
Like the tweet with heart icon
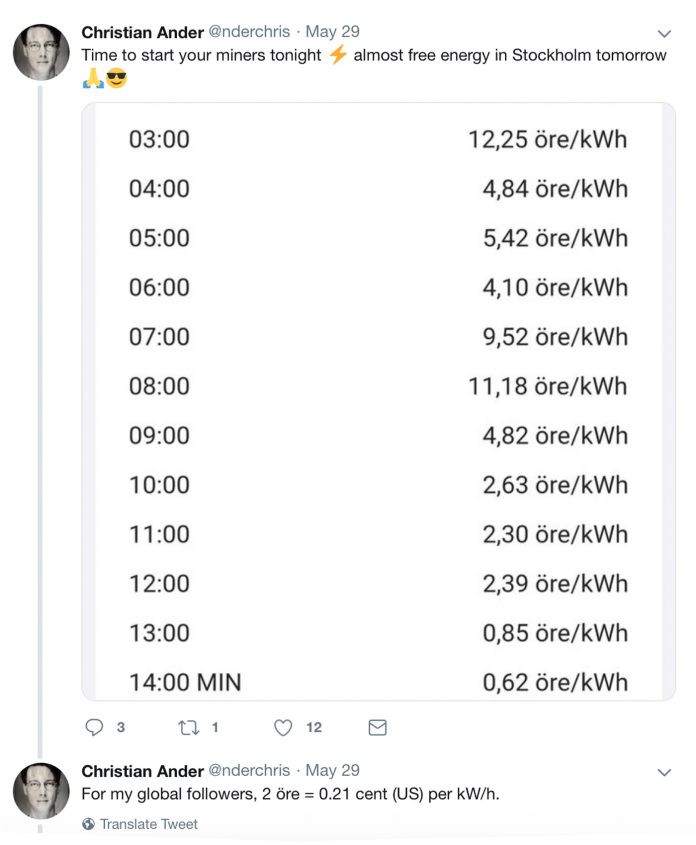(x=283, y=728)
